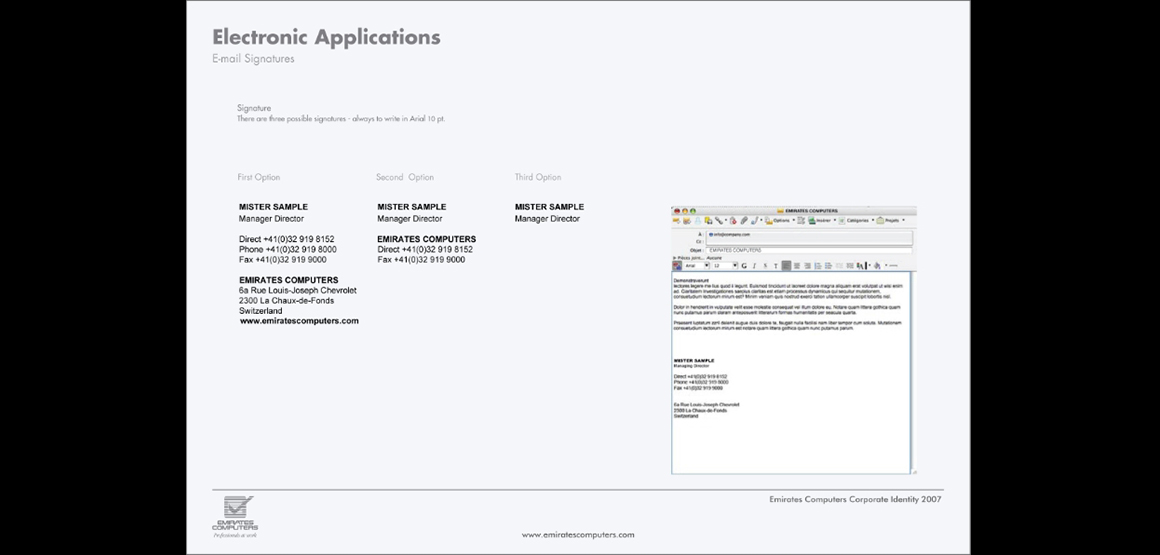Click the Options toolbar icon
This screenshot has height=555, width=1160.
pos(778,220)
